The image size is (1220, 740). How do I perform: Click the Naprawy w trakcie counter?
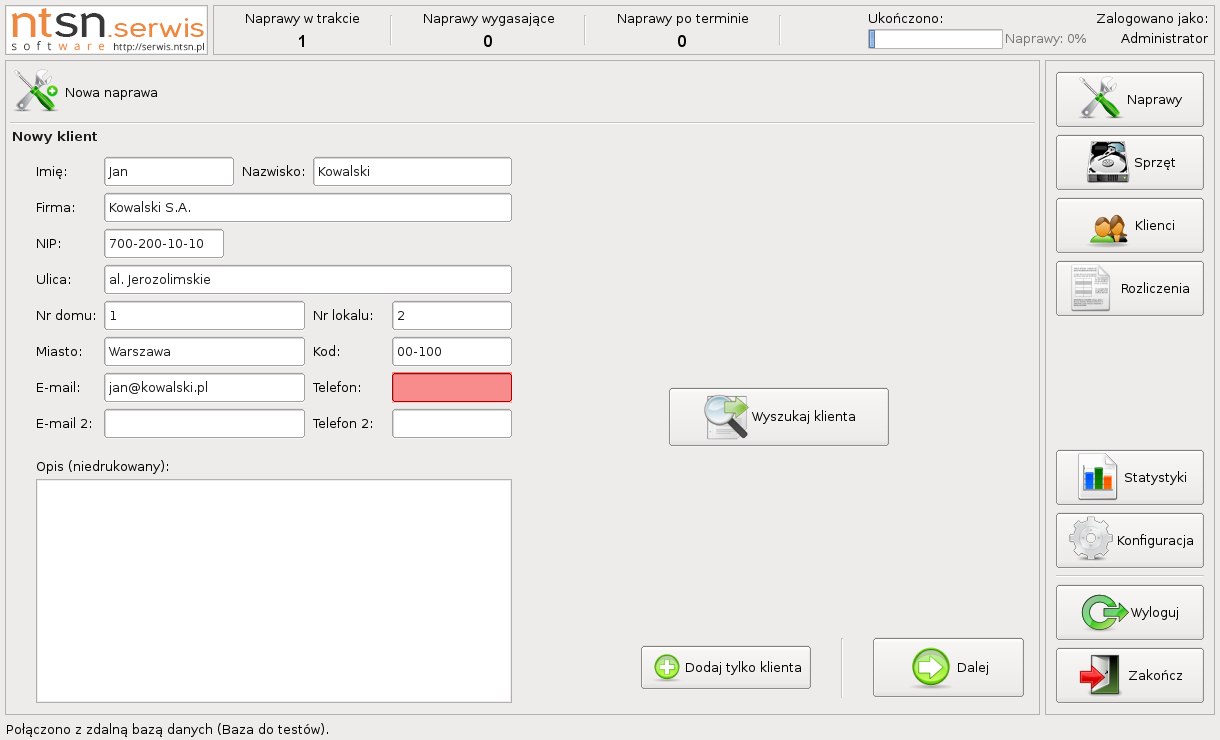[x=302, y=30]
